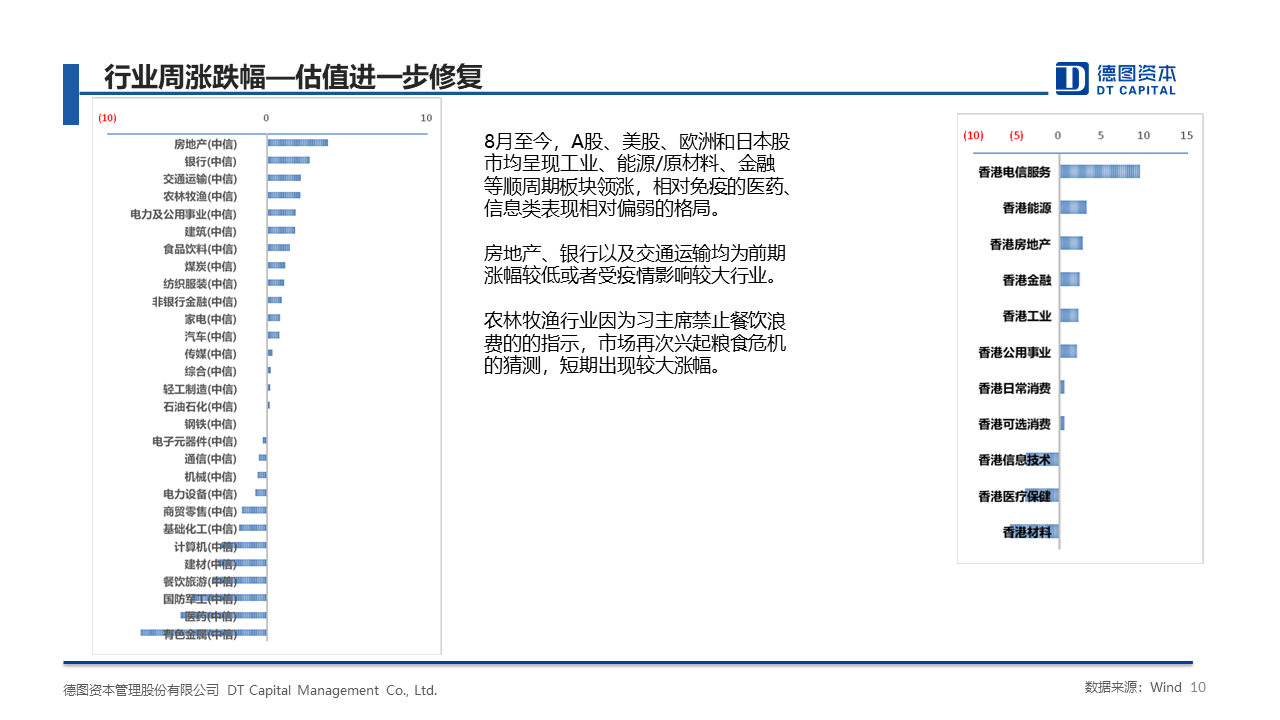Click the 农林牧渔(中信) chart label
This screenshot has width=1280, height=720.
[200, 196]
